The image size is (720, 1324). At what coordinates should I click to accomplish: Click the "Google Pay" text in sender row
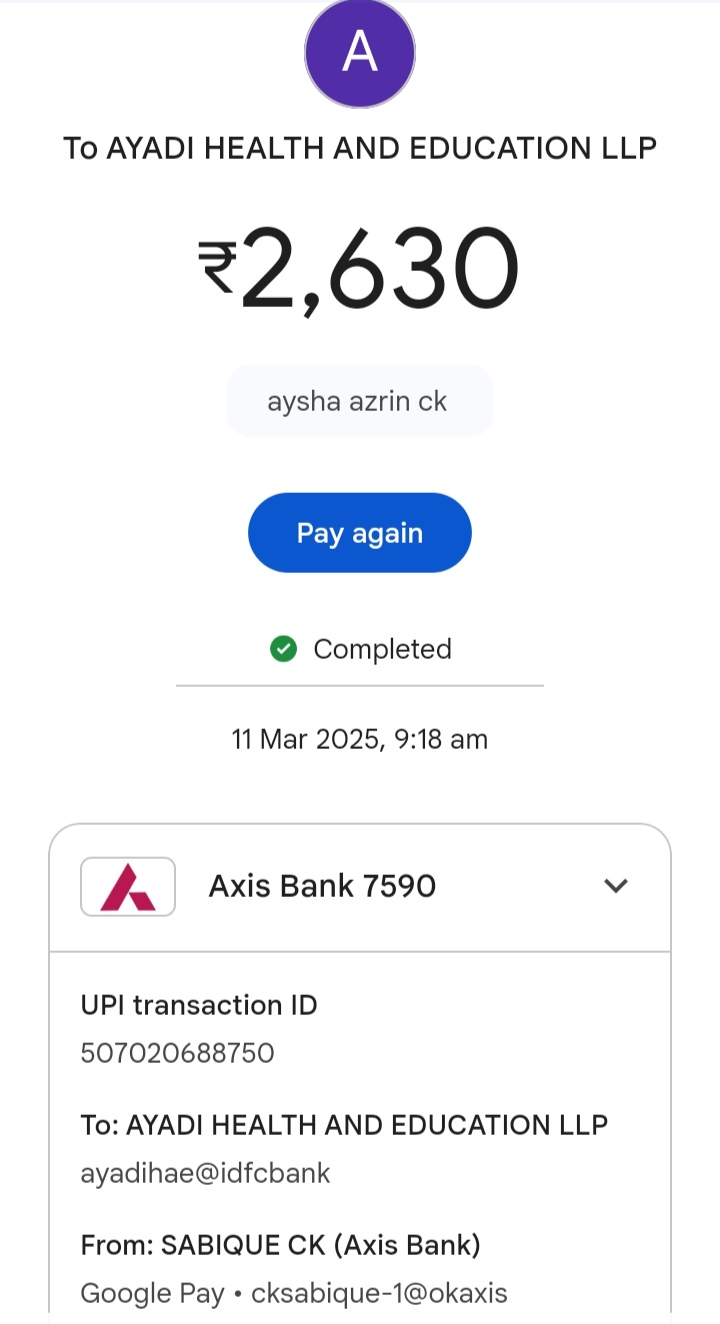(x=152, y=1293)
